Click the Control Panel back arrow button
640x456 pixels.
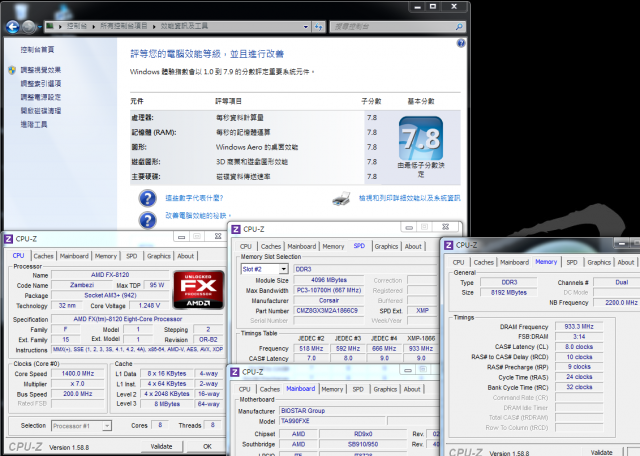tap(13, 27)
